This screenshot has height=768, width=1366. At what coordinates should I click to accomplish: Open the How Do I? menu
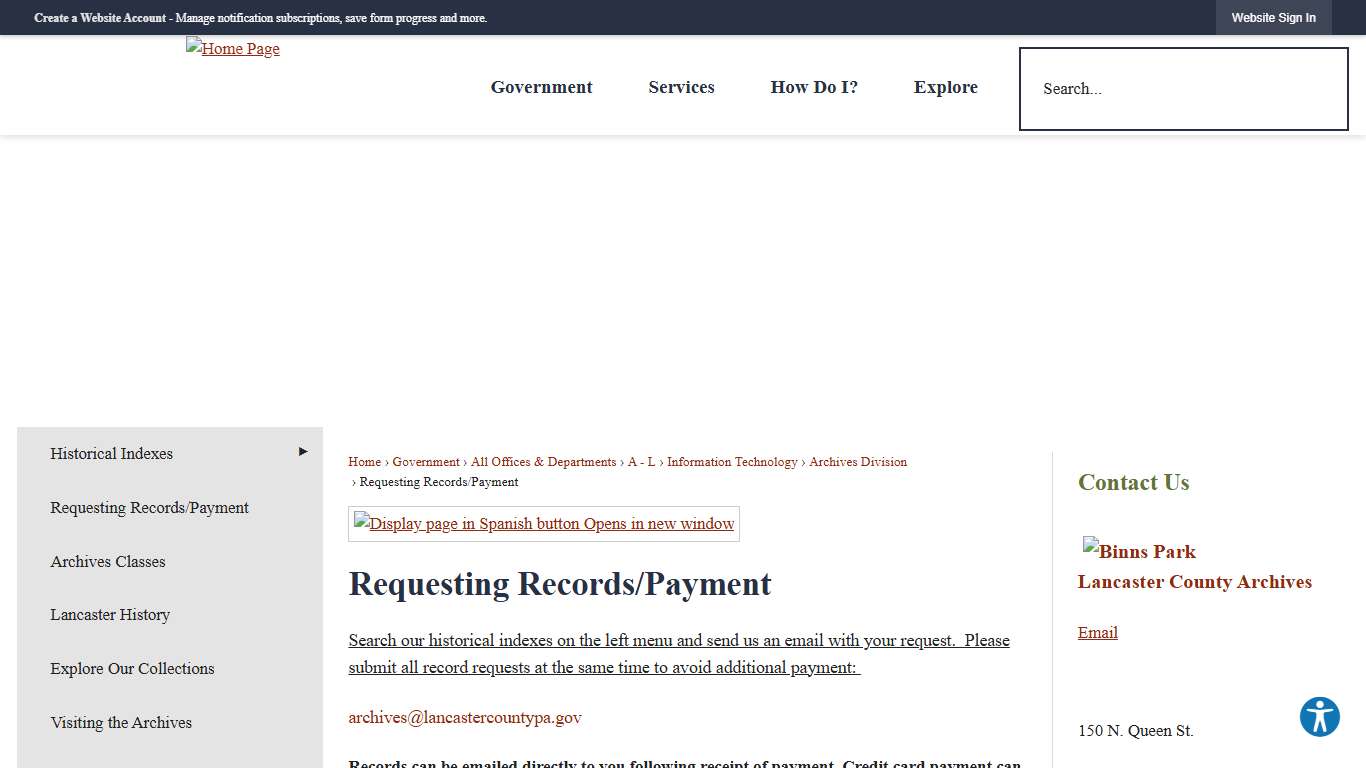pos(814,87)
